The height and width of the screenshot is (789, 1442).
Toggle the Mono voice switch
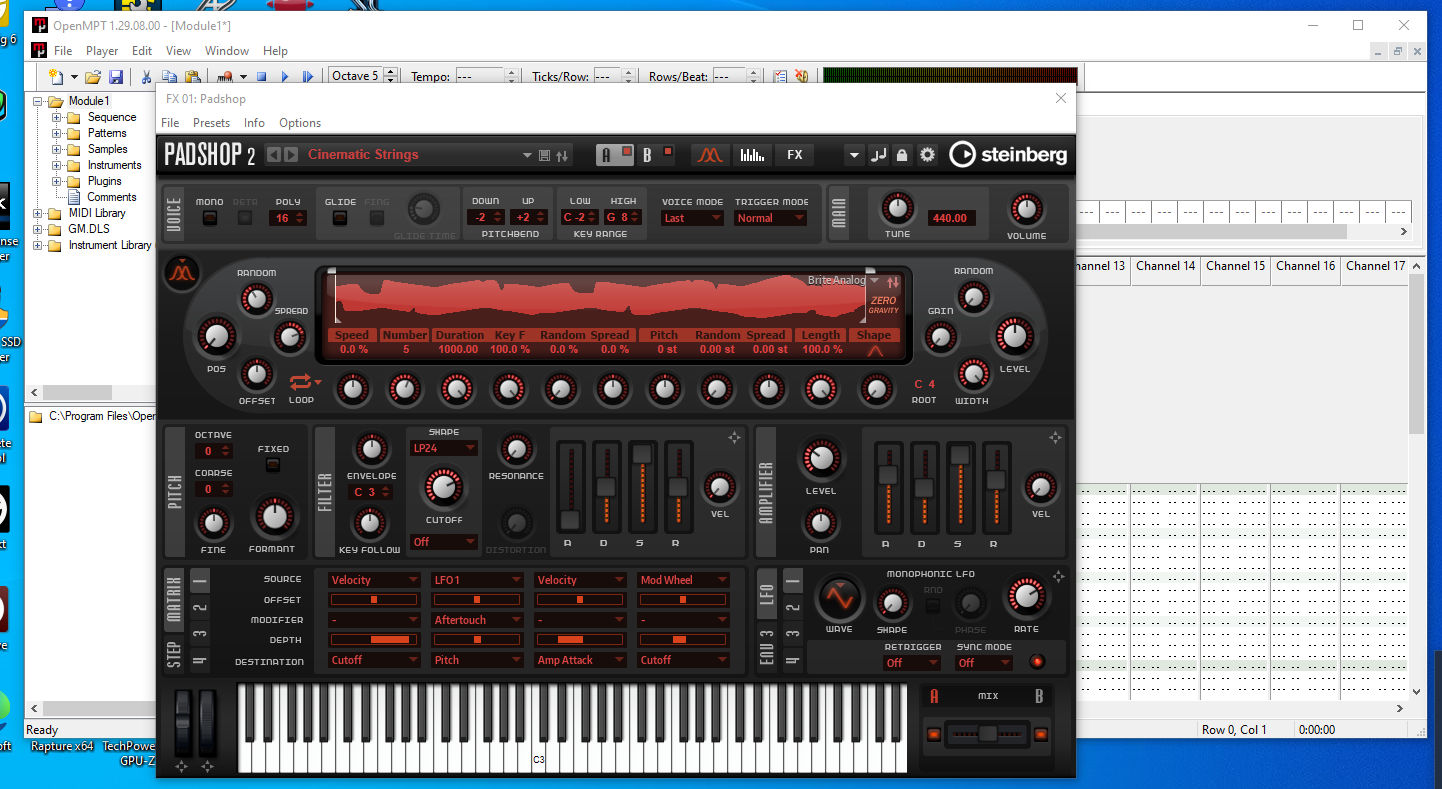[209, 218]
